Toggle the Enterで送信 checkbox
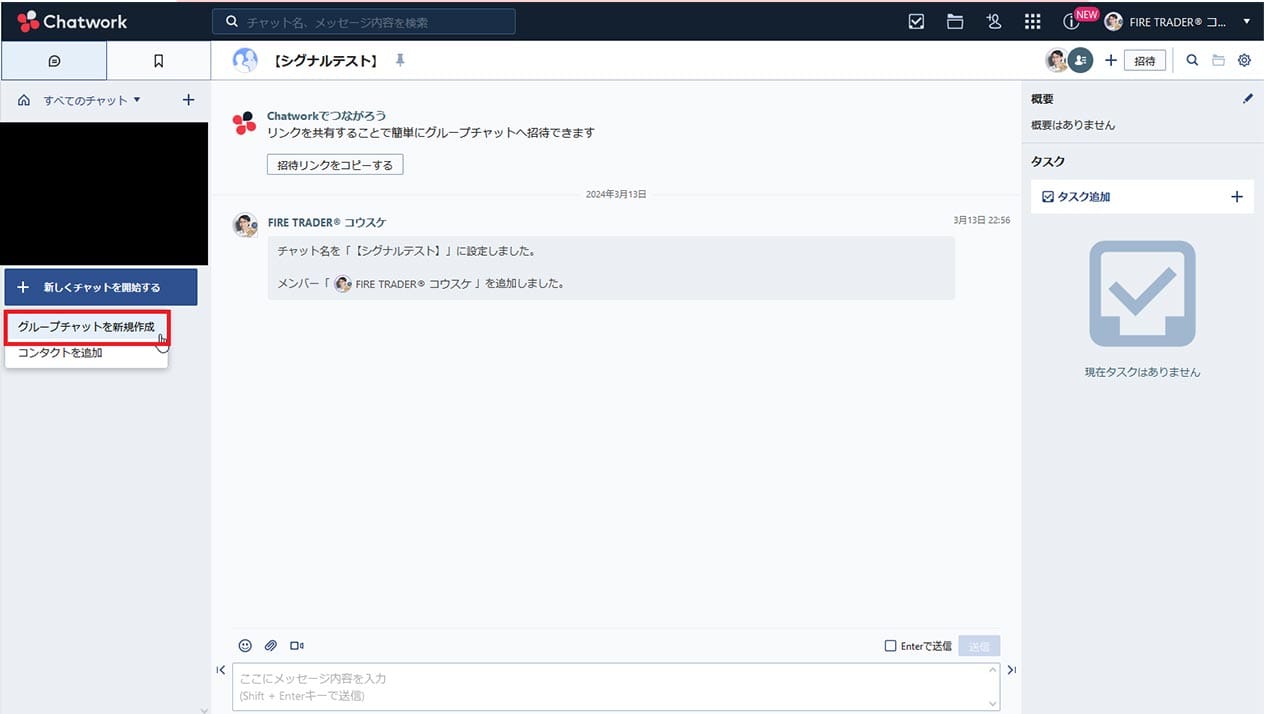Screen dimensions: 1266x714 890,646
